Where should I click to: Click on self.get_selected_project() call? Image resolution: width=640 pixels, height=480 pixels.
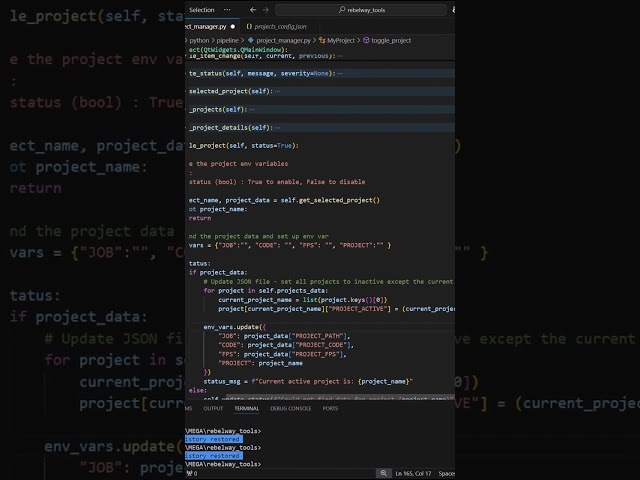[330, 200]
